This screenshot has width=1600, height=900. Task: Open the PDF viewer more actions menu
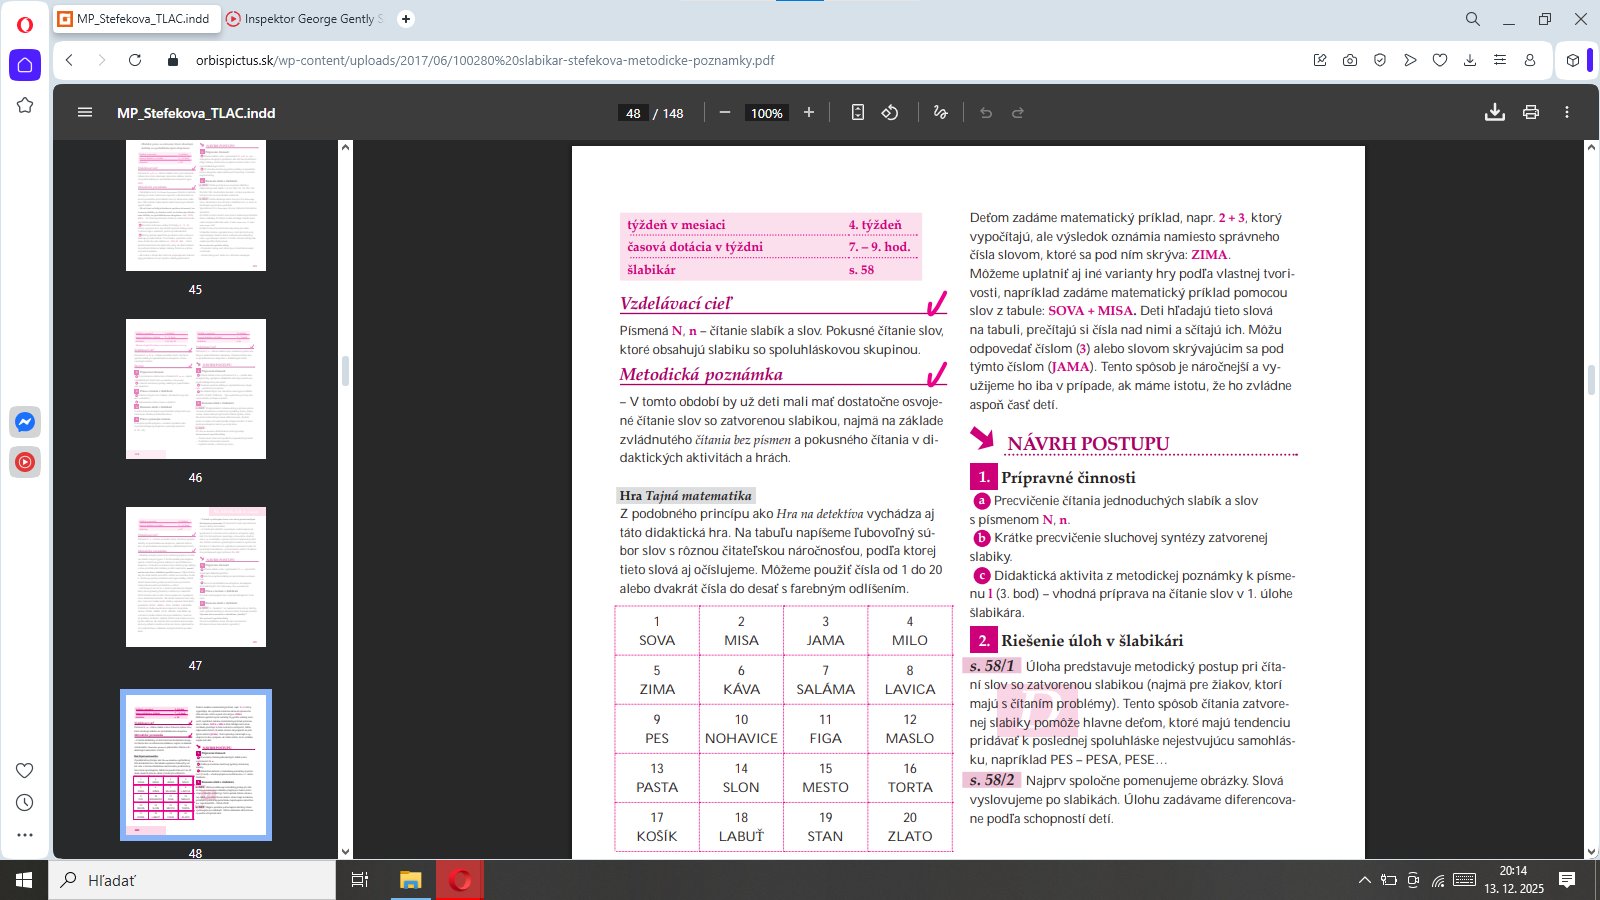coord(1567,113)
